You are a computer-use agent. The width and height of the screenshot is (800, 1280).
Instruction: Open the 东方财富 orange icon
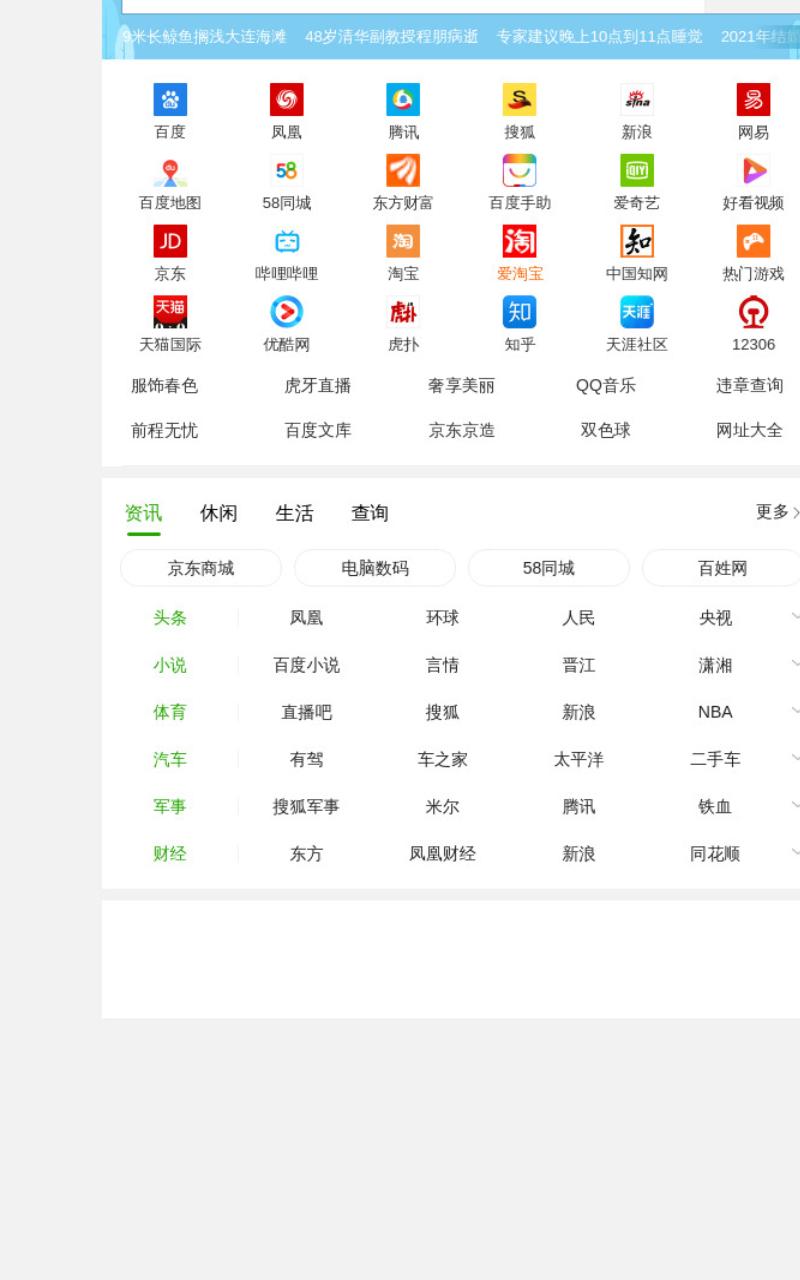click(403, 171)
